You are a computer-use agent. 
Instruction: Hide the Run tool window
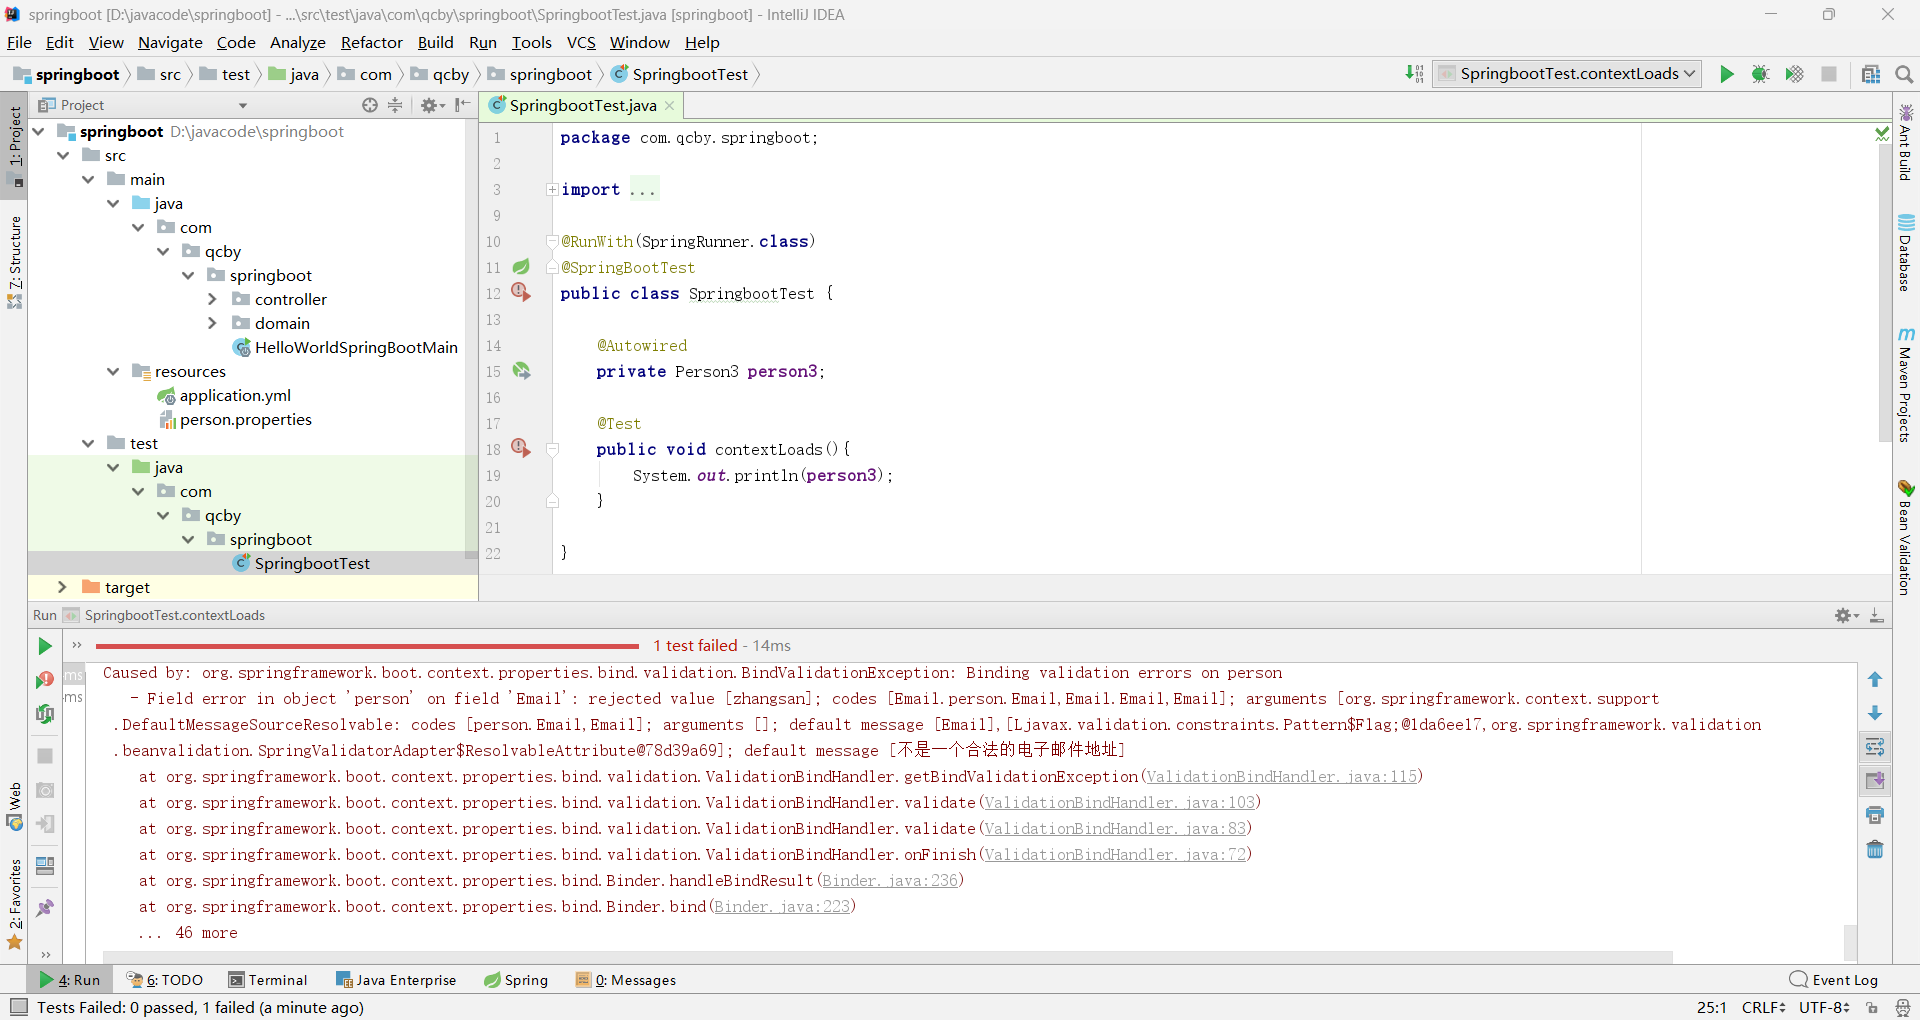tap(1877, 616)
